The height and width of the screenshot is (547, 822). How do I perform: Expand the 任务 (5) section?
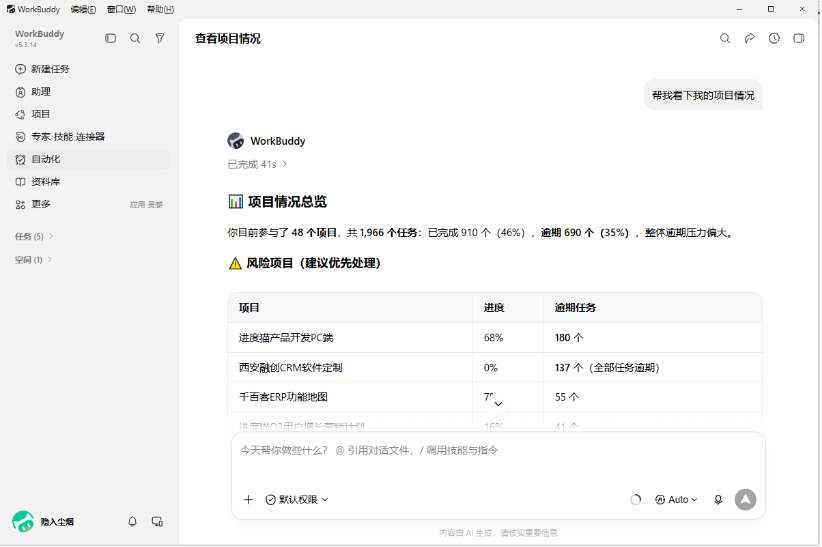click(34, 237)
